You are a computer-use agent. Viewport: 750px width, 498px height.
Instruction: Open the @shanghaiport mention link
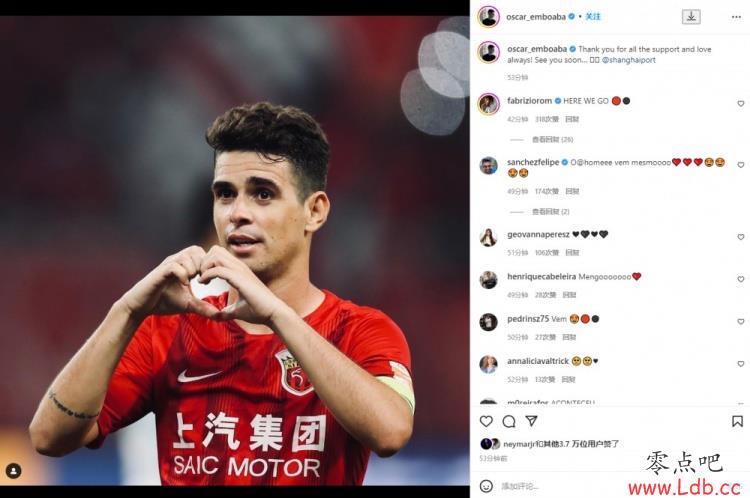click(x=629, y=60)
